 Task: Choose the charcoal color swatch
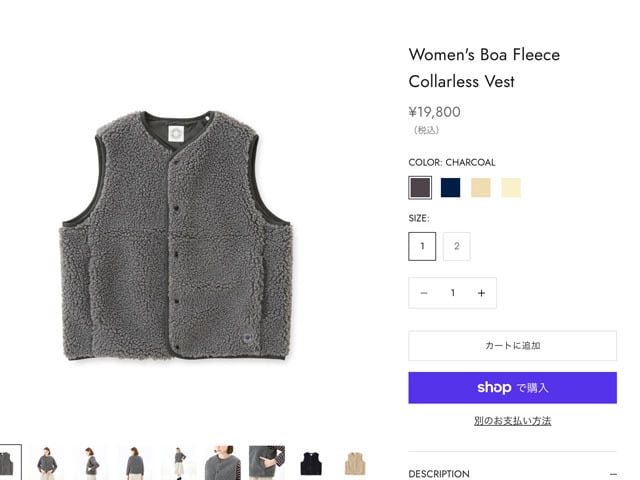[x=420, y=187]
